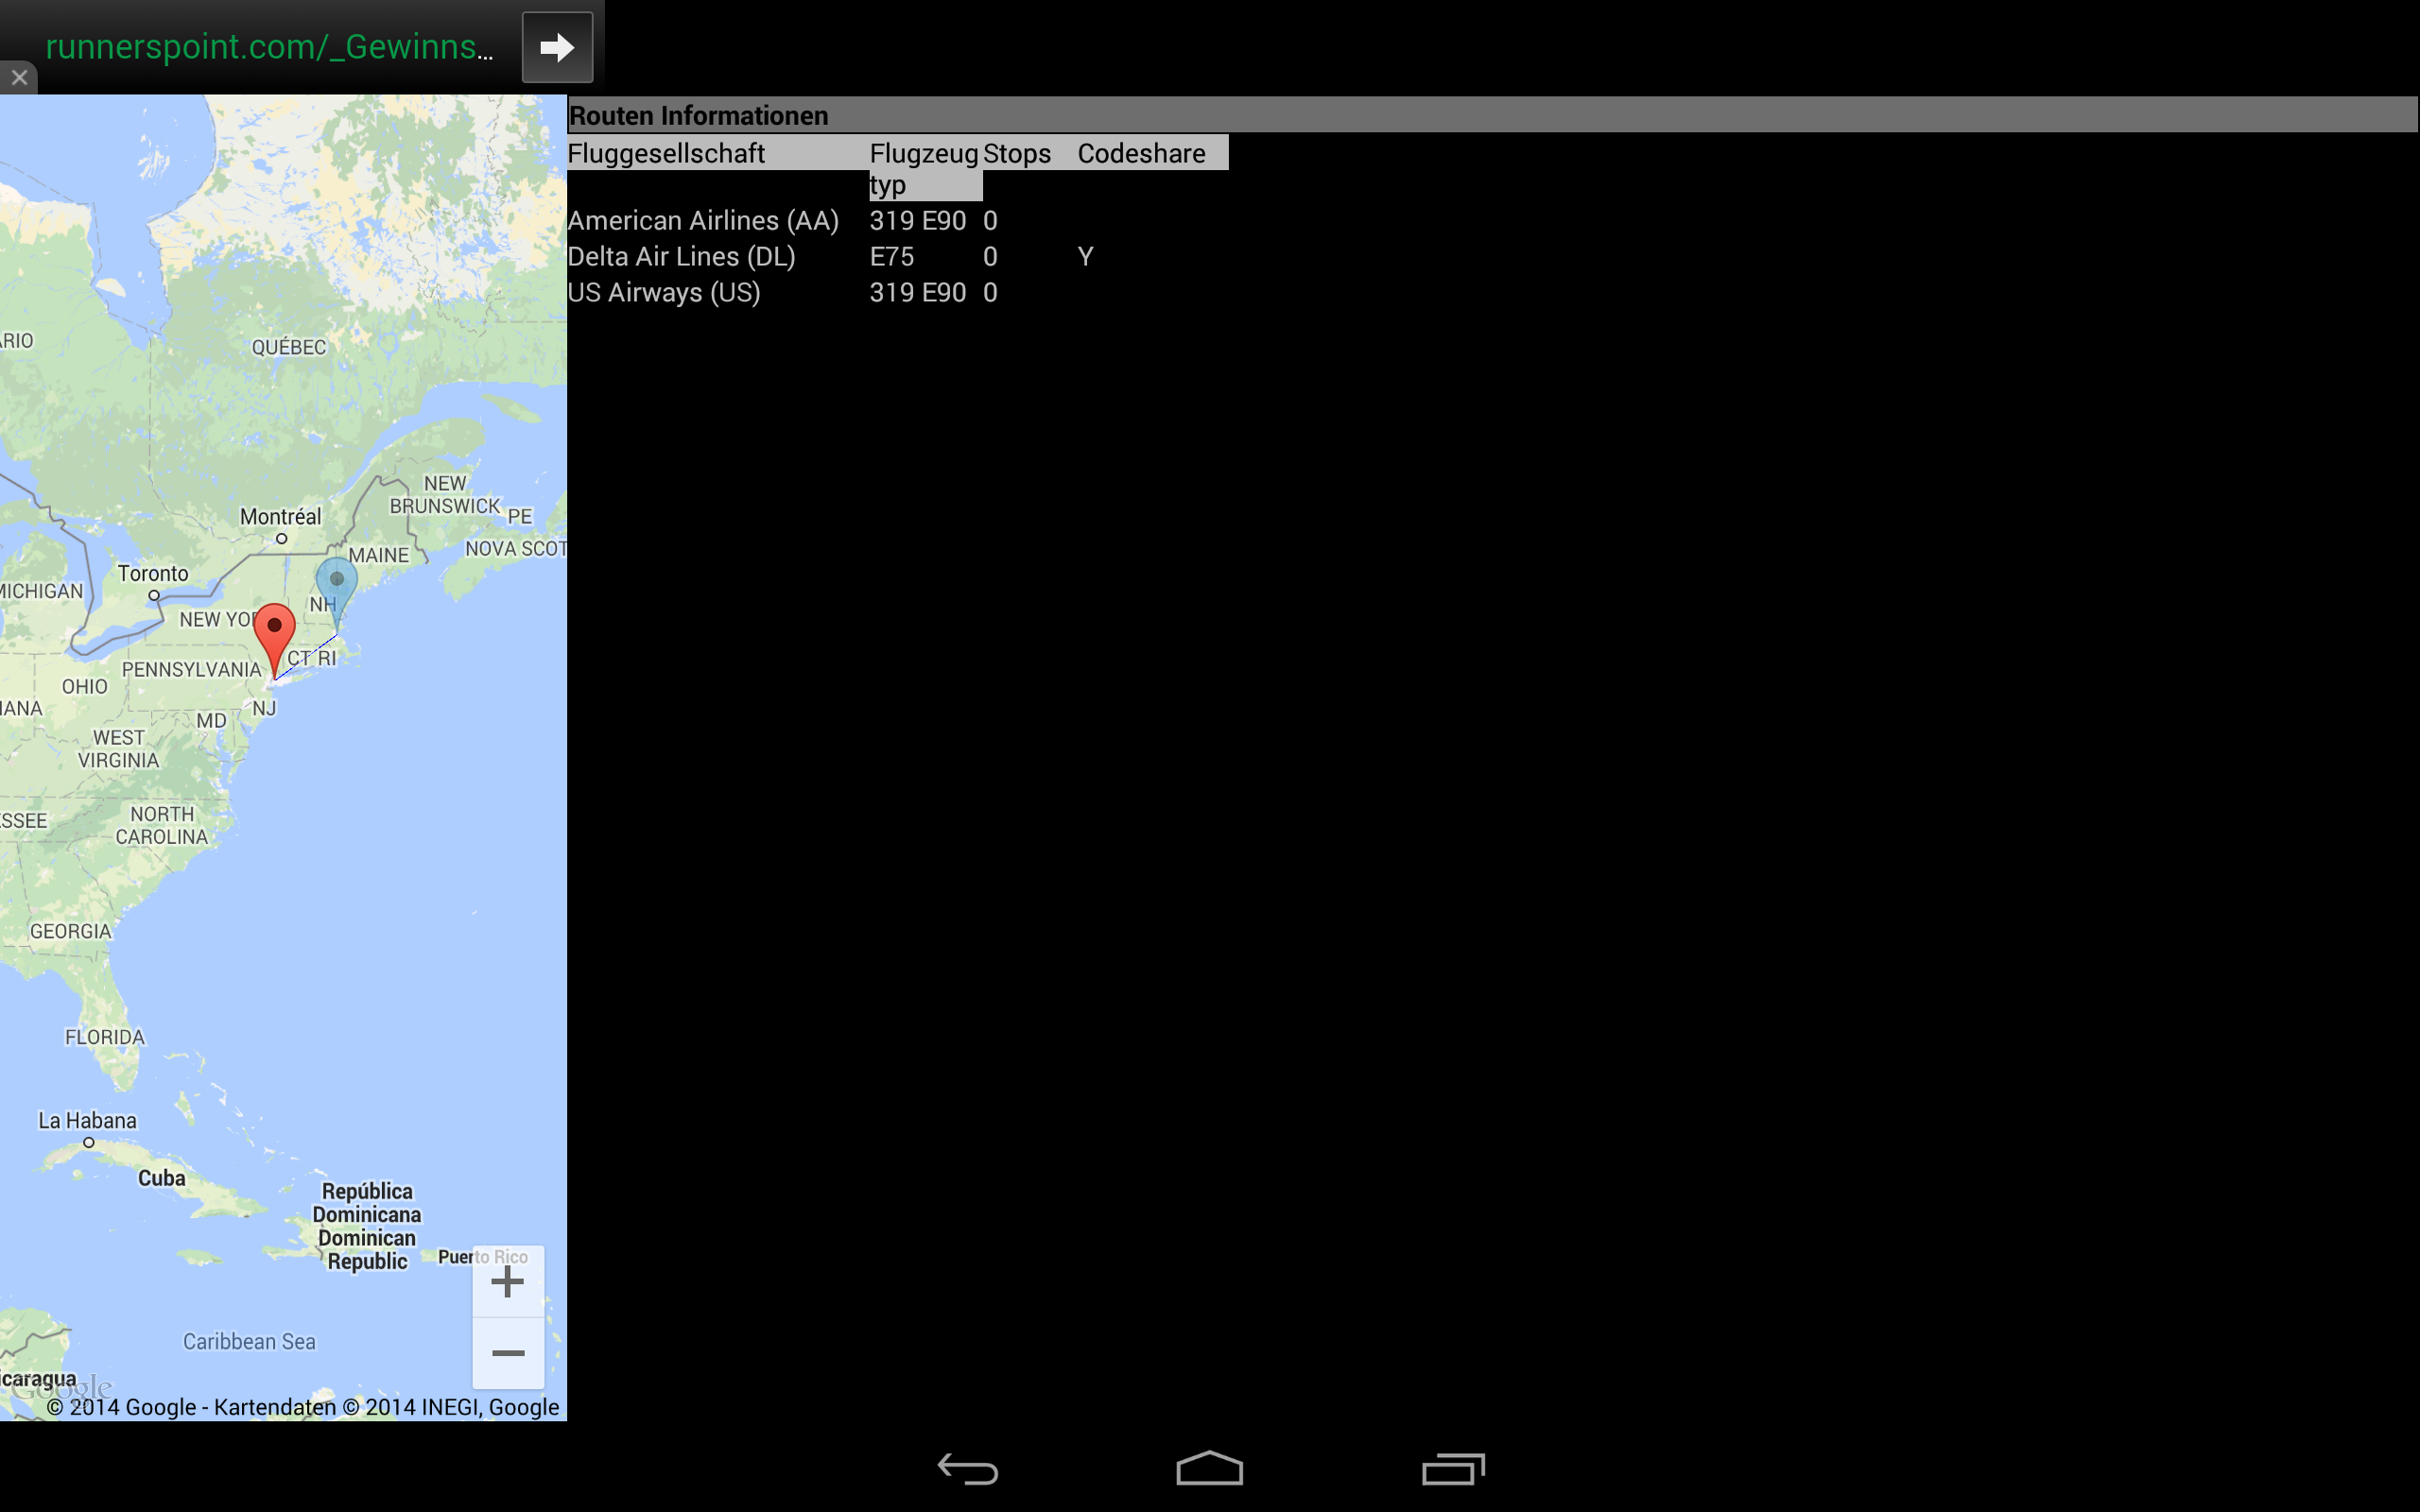Screen dimensions: 2420x1512
Task: Click the Stops column header
Action: (1016, 153)
